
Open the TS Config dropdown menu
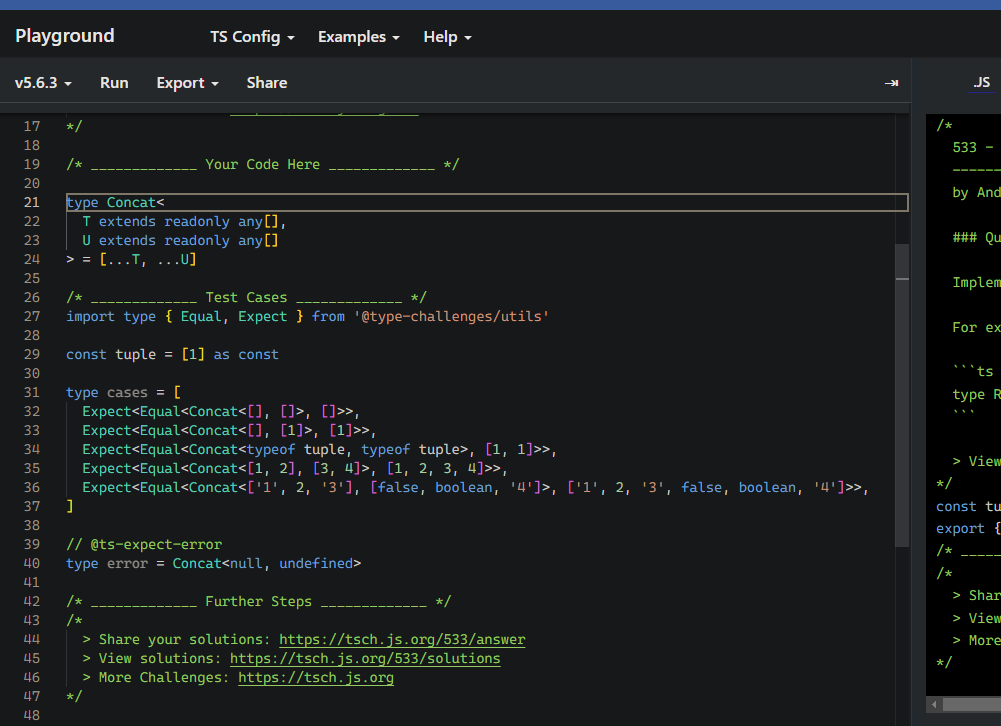252,37
